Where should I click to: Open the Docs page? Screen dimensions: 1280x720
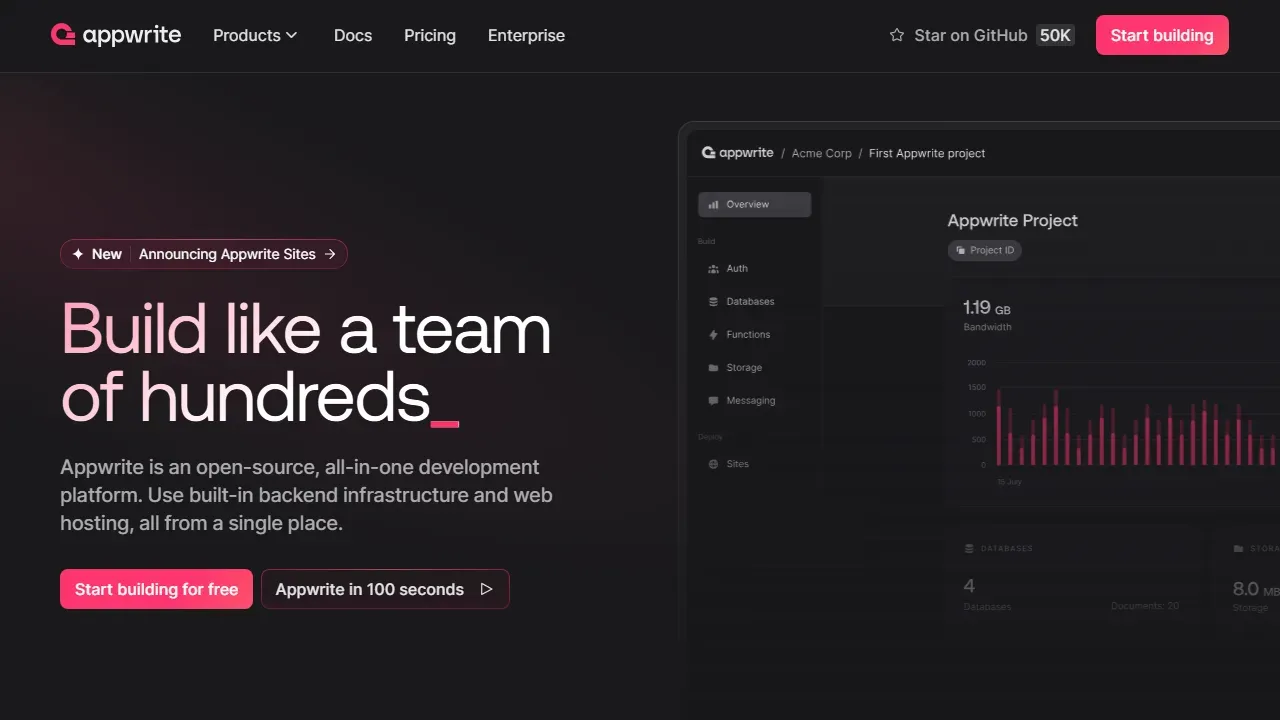tap(353, 35)
